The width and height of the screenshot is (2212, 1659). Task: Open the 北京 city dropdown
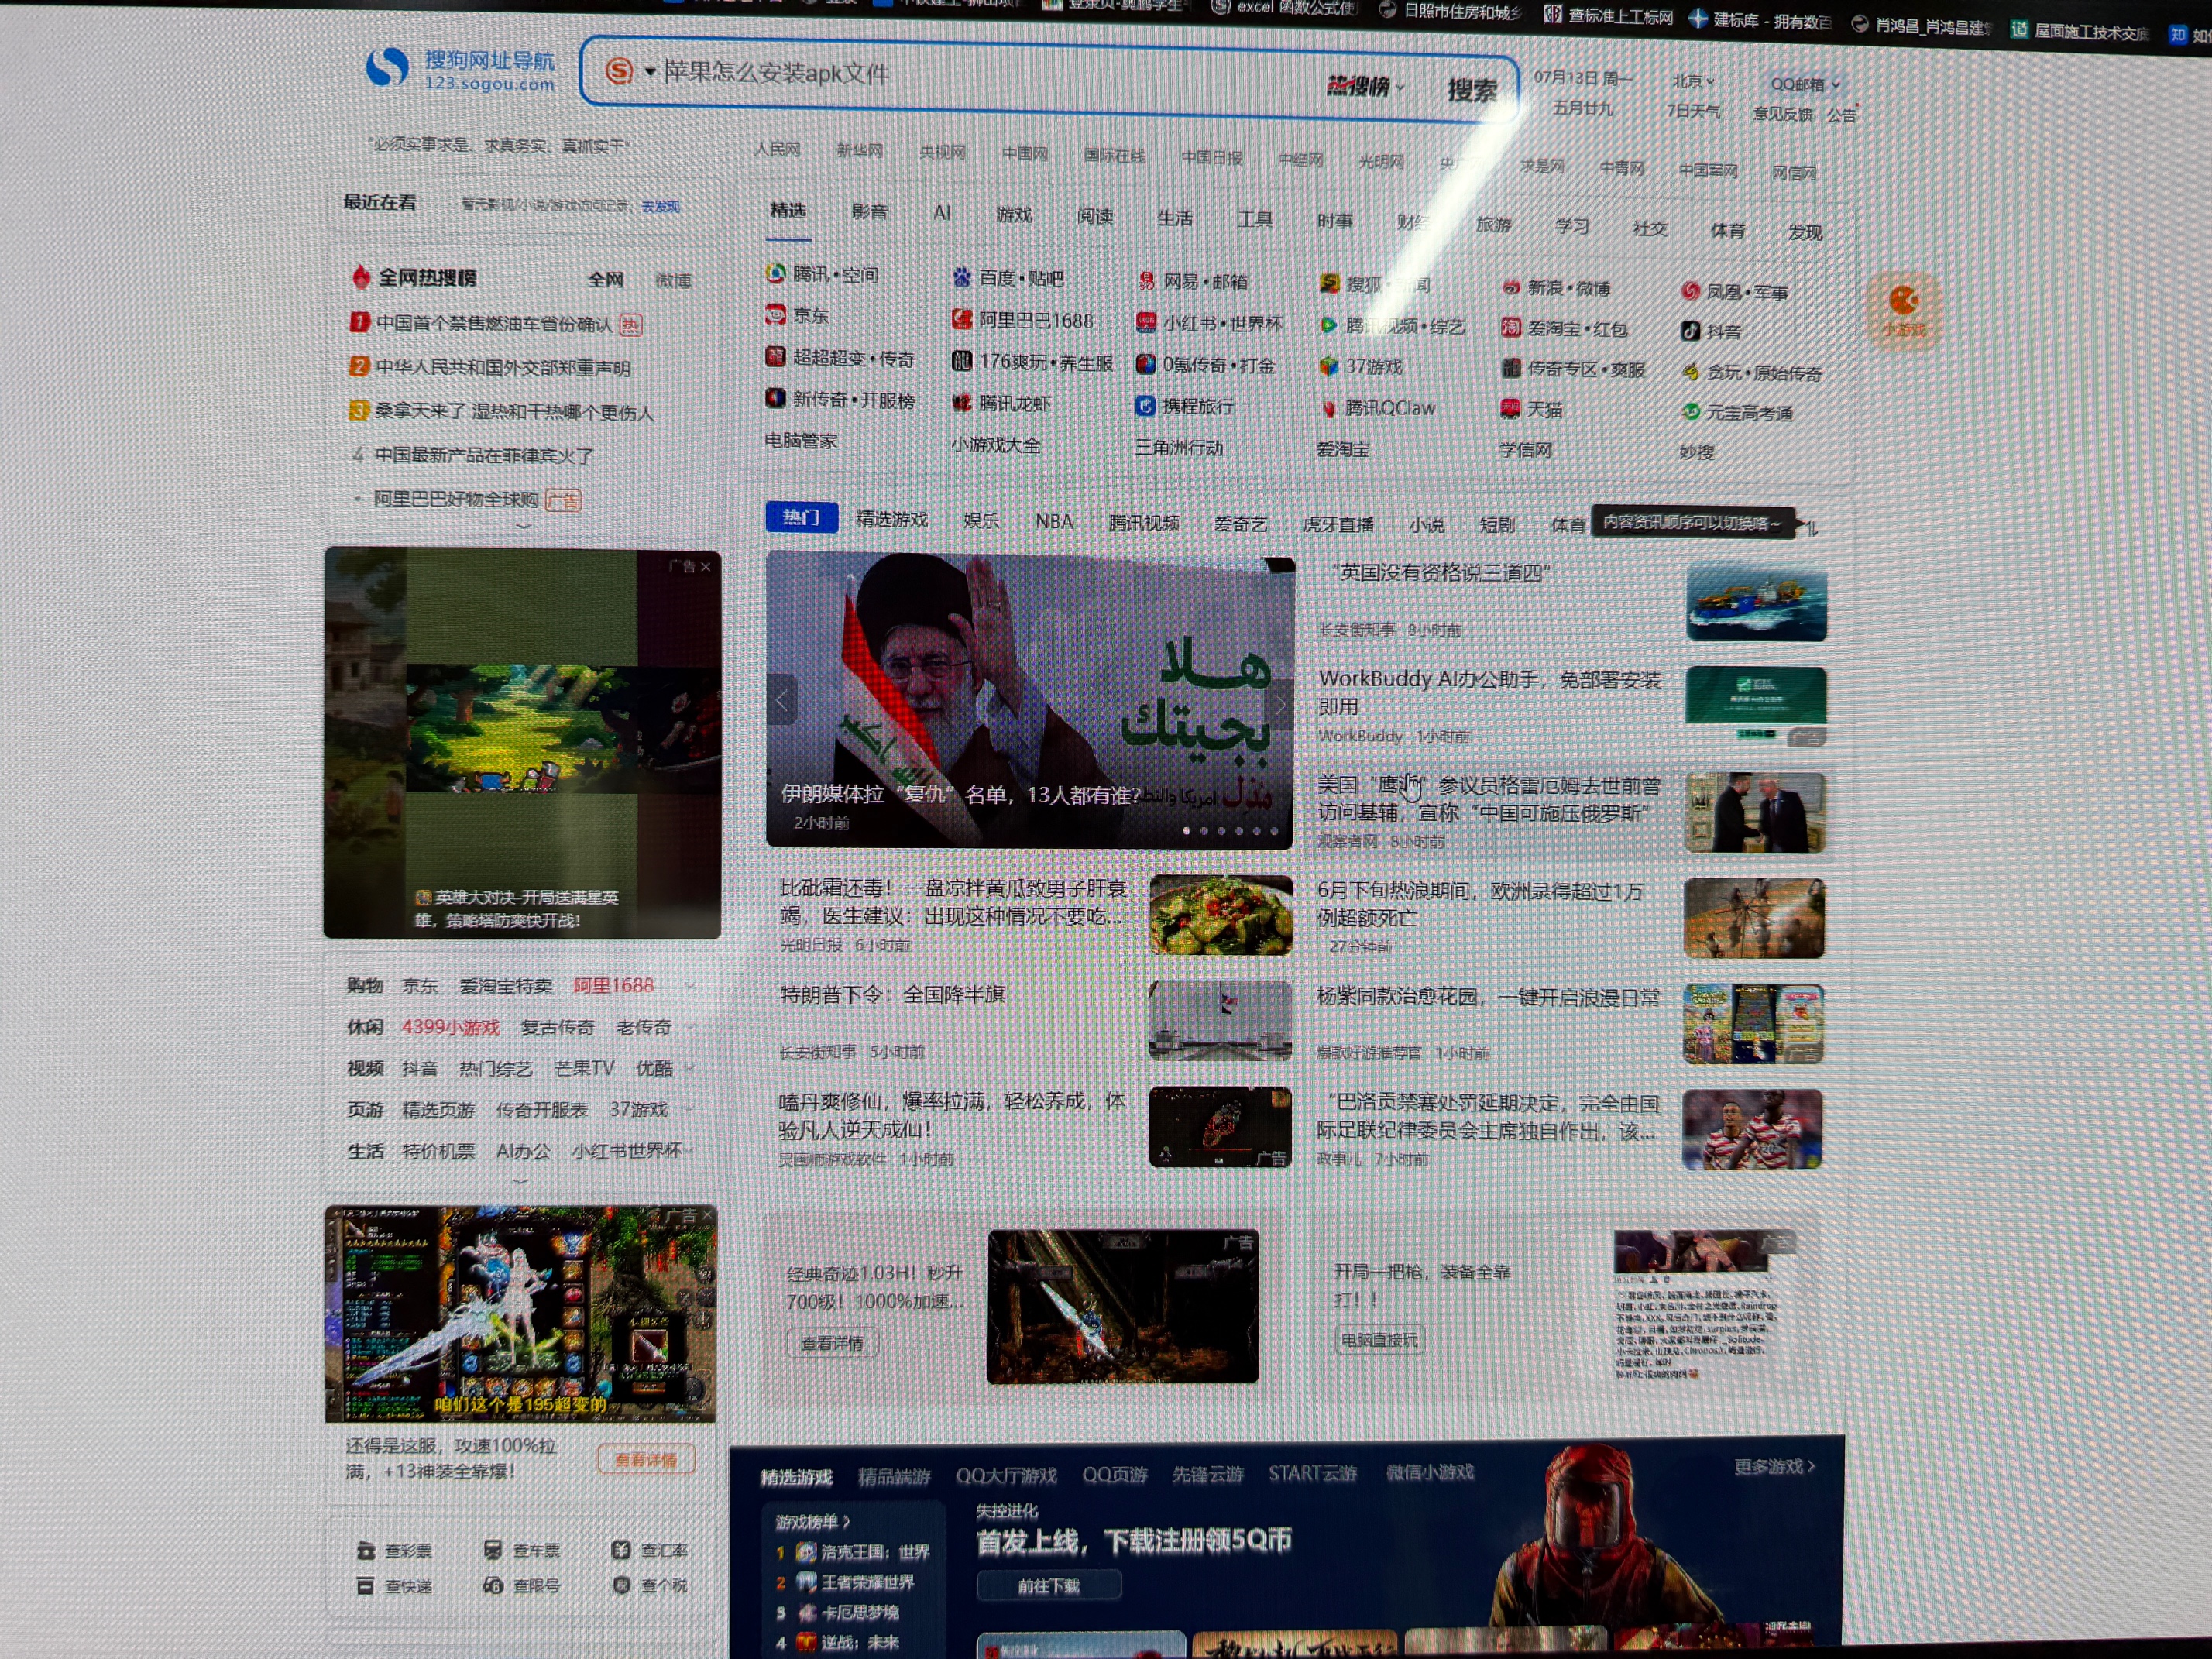click(x=1694, y=80)
